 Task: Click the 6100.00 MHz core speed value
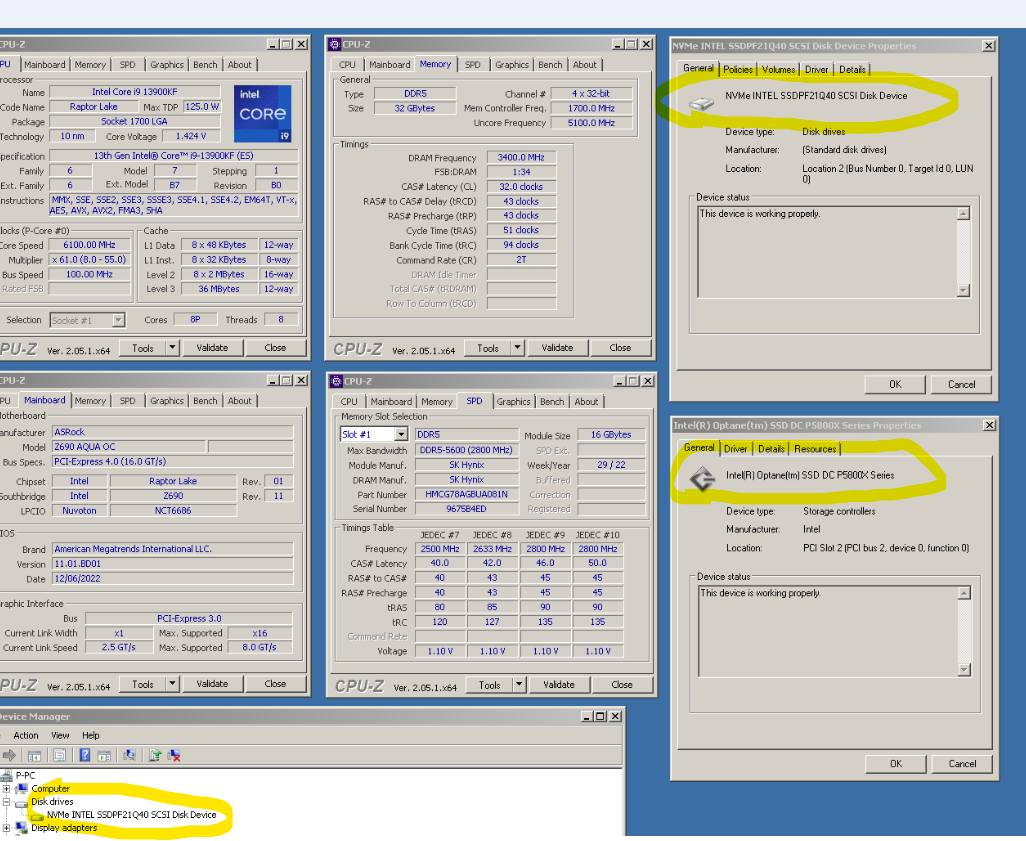[x=89, y=245]
